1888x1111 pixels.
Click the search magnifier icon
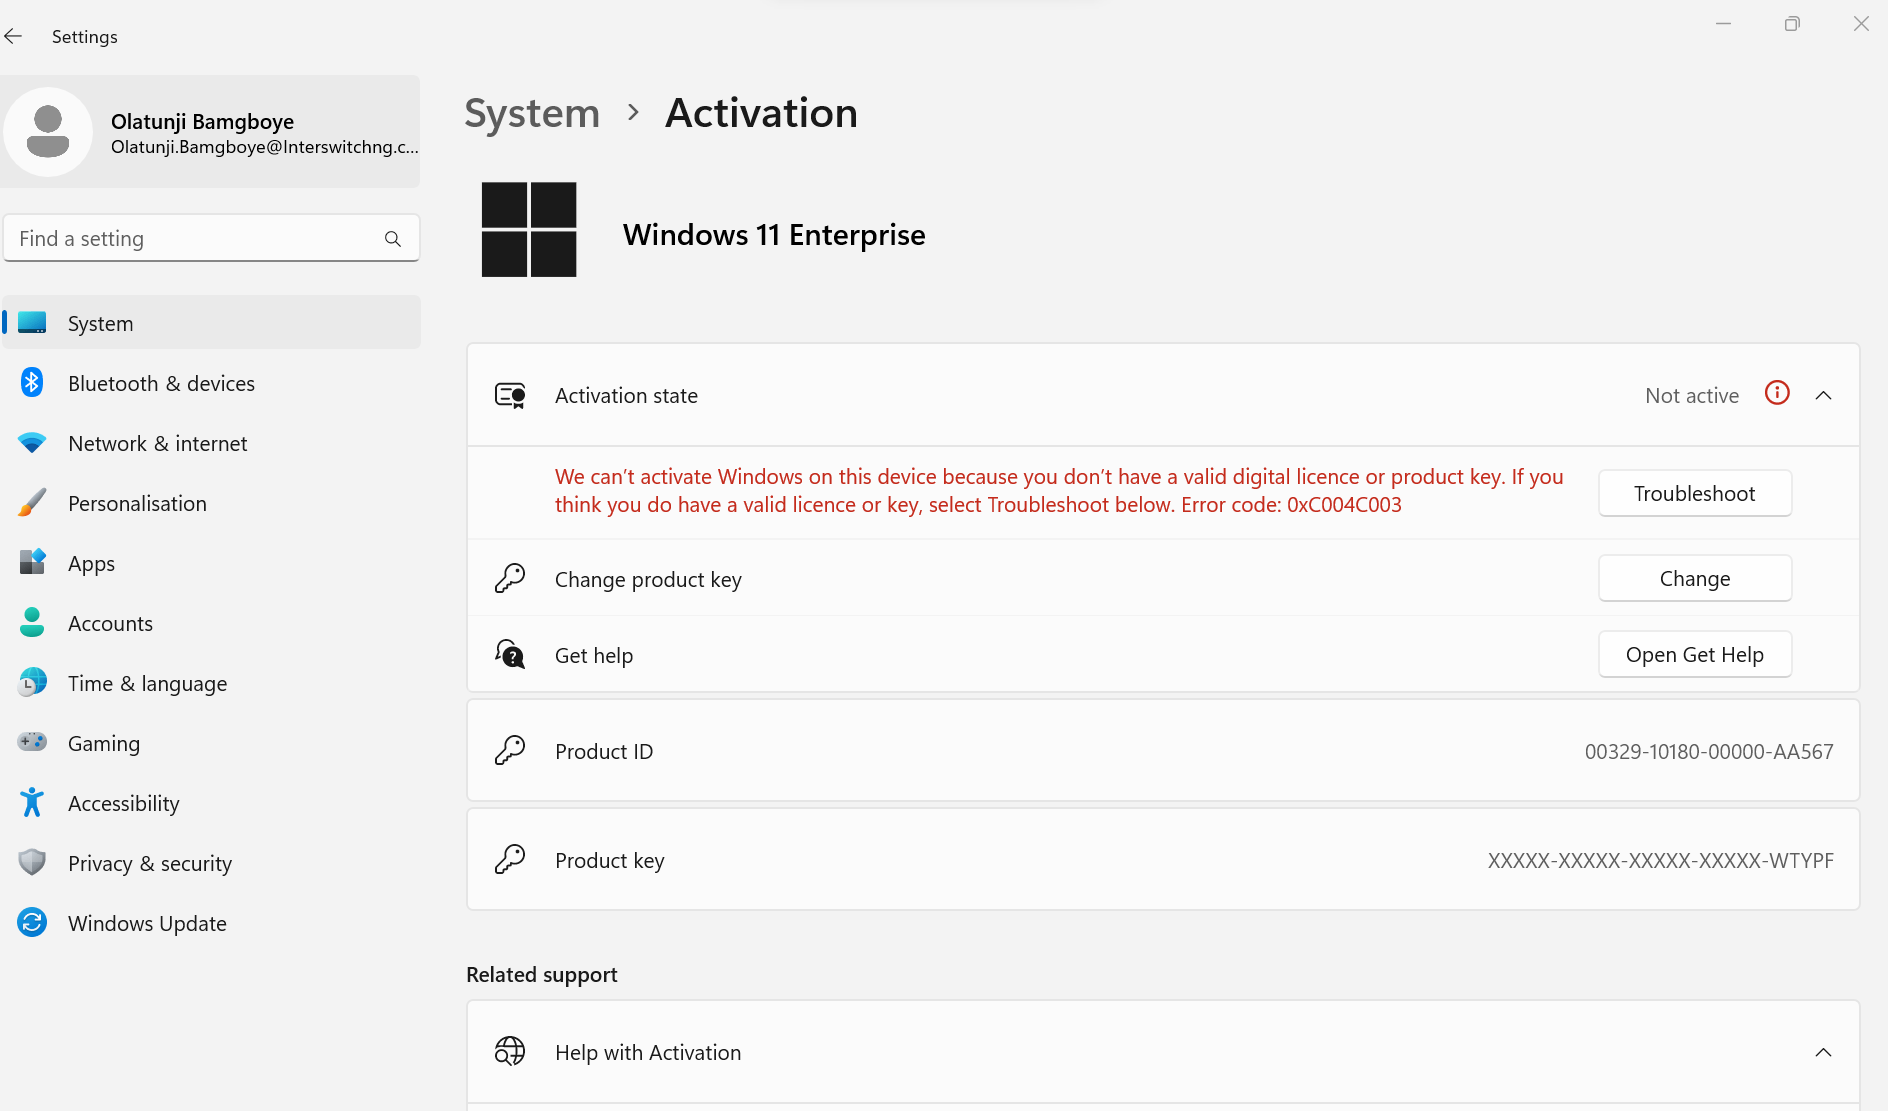(x=393, y=239)
